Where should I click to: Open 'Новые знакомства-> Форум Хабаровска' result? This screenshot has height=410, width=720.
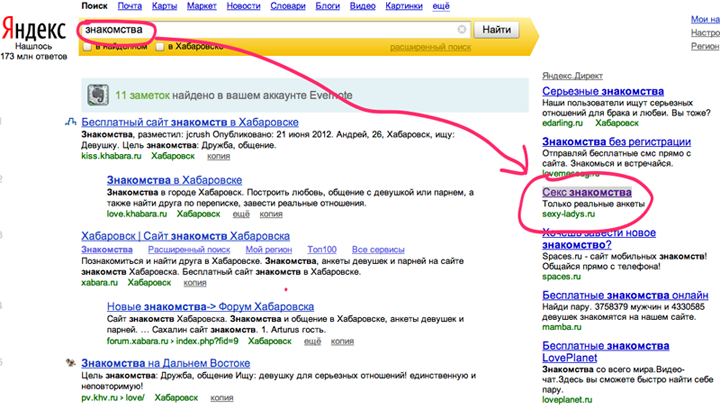point(210,306)
